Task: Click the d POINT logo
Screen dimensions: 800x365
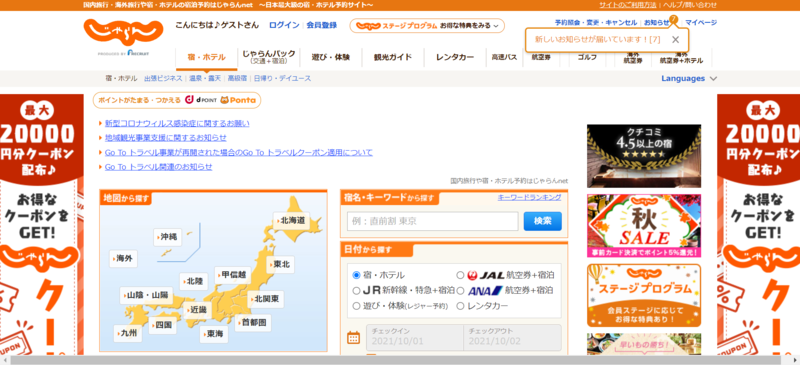Action: click(x=200, y=100)
